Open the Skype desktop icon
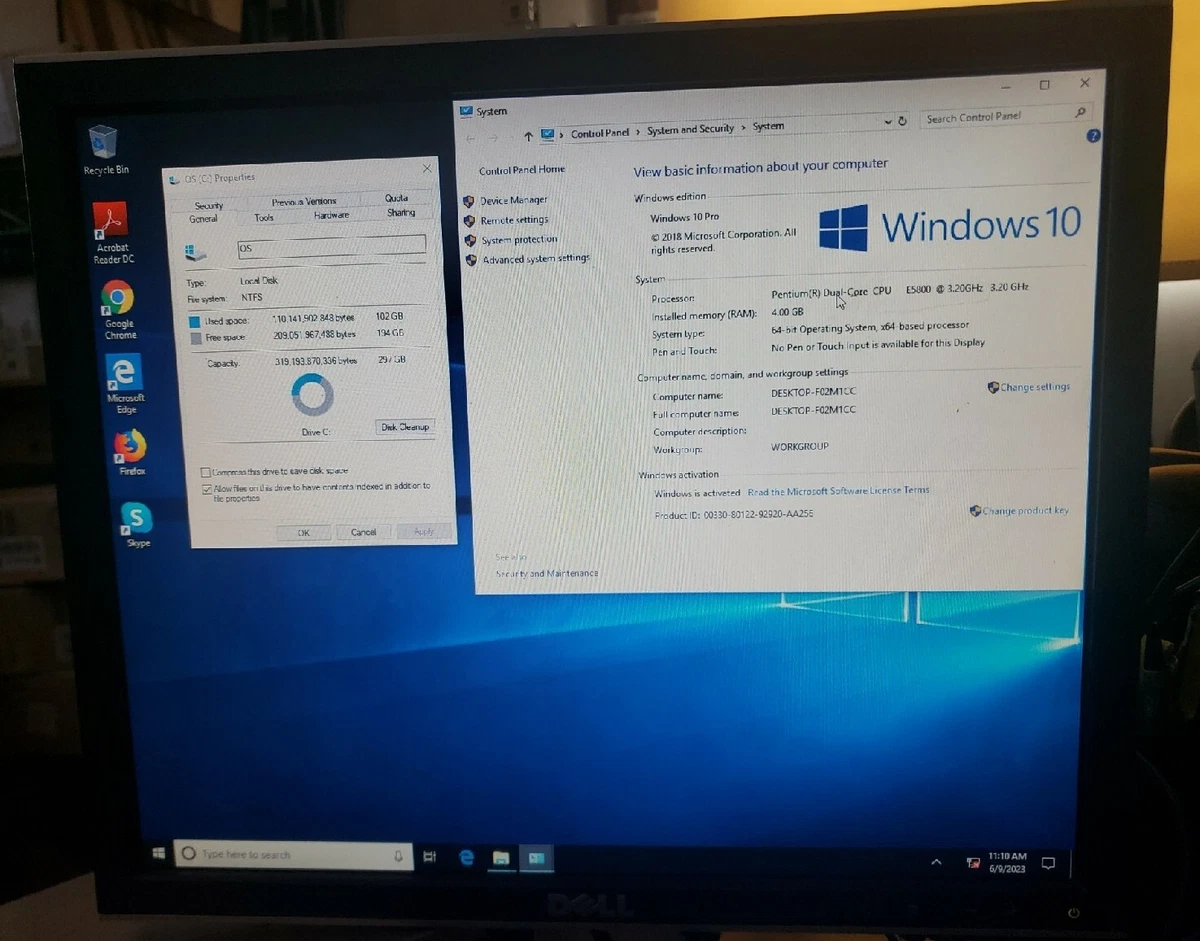This screenshot has width=1200, height=941. [137, 524]
